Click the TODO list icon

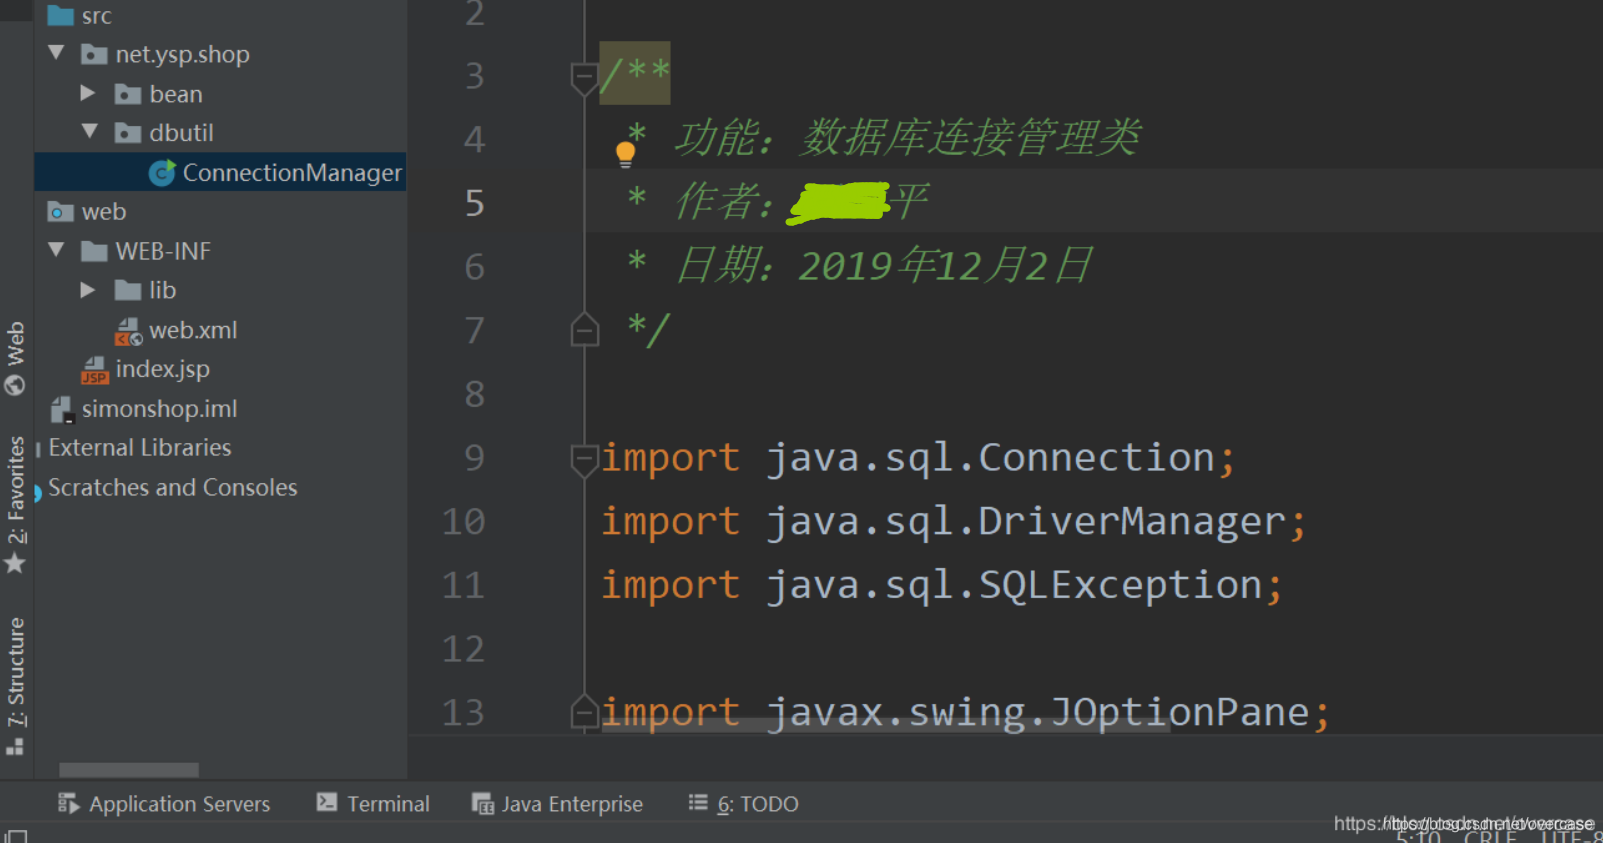tap(698, 802)
